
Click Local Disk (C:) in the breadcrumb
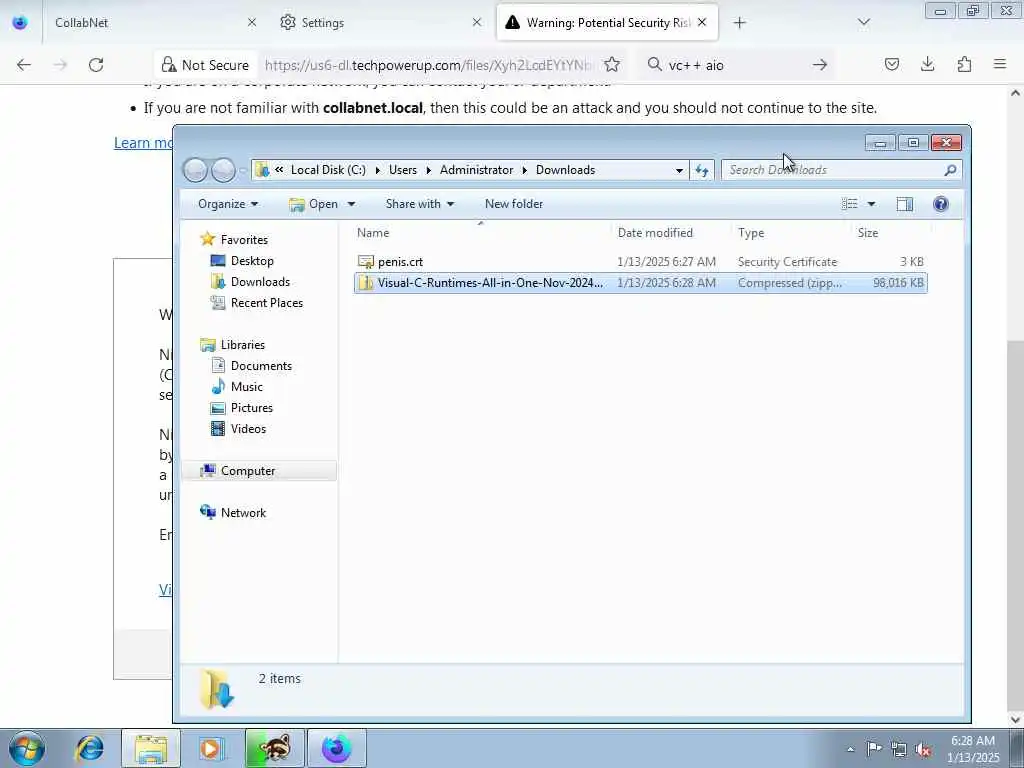coord(328,170)
